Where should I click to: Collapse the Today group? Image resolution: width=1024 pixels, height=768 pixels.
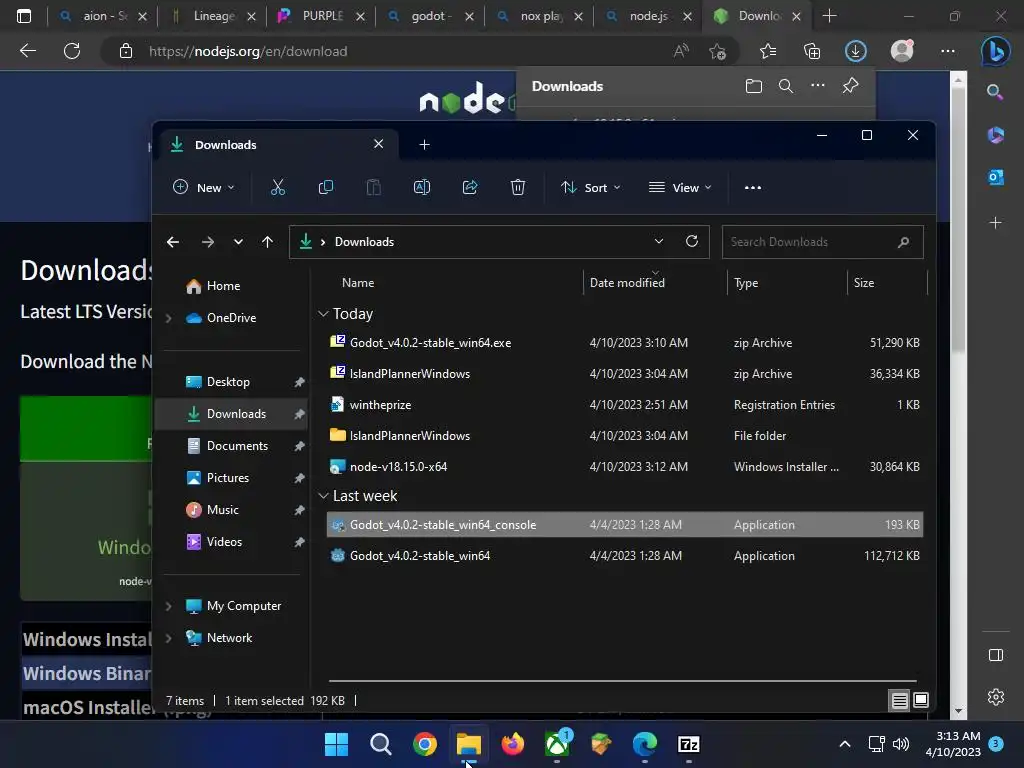(x=323, y=314)
